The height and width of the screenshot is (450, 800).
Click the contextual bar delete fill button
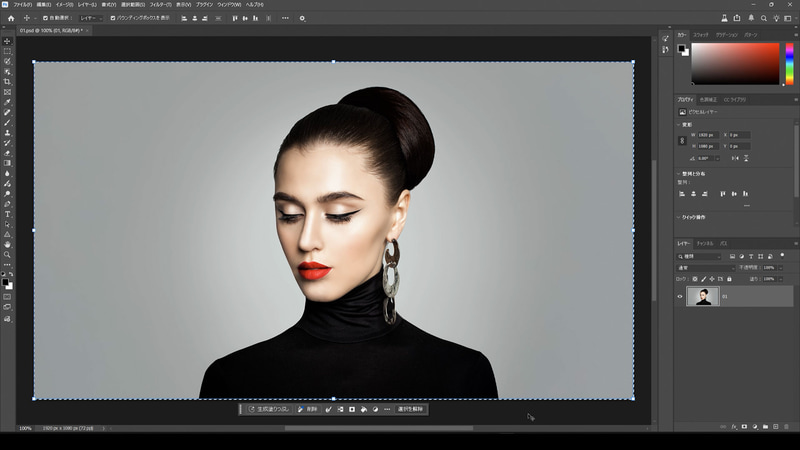[x=308, y=409]
